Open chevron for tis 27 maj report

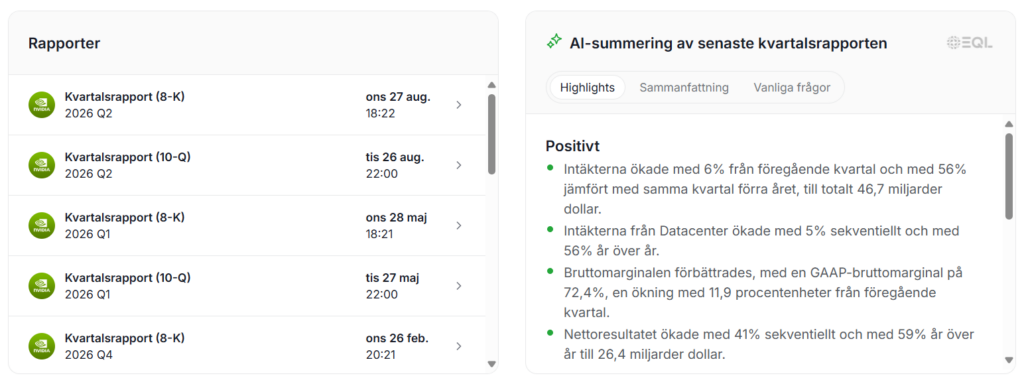pos(458,285)
